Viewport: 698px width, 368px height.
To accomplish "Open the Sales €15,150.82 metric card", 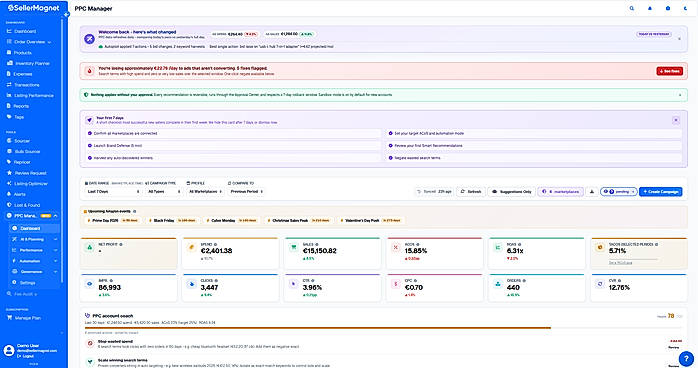I will click(333, 253).
